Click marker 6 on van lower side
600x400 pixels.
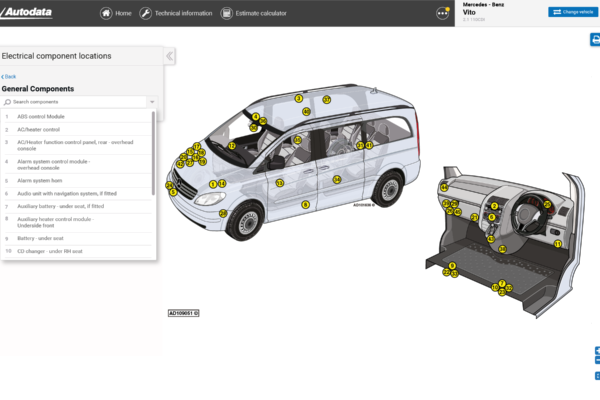306,204
